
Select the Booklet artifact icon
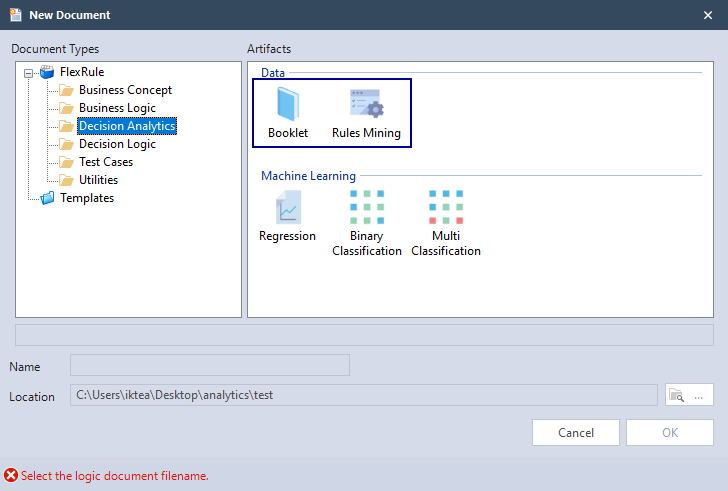click(288, 104)
